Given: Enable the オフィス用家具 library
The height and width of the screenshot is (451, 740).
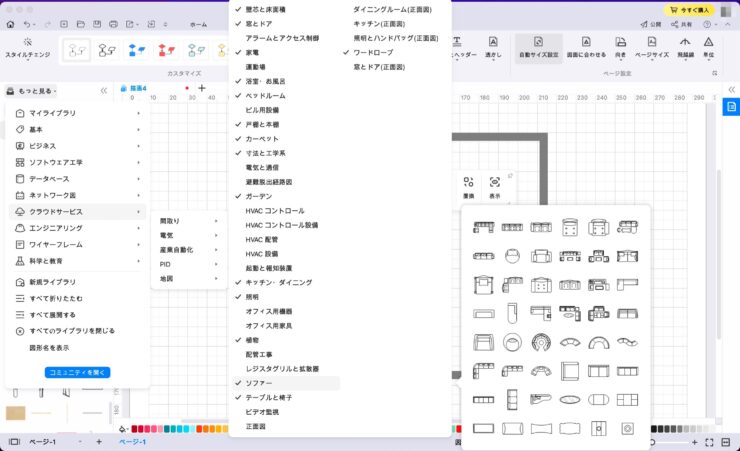Looking at the screenshot, I should (268, 326).
